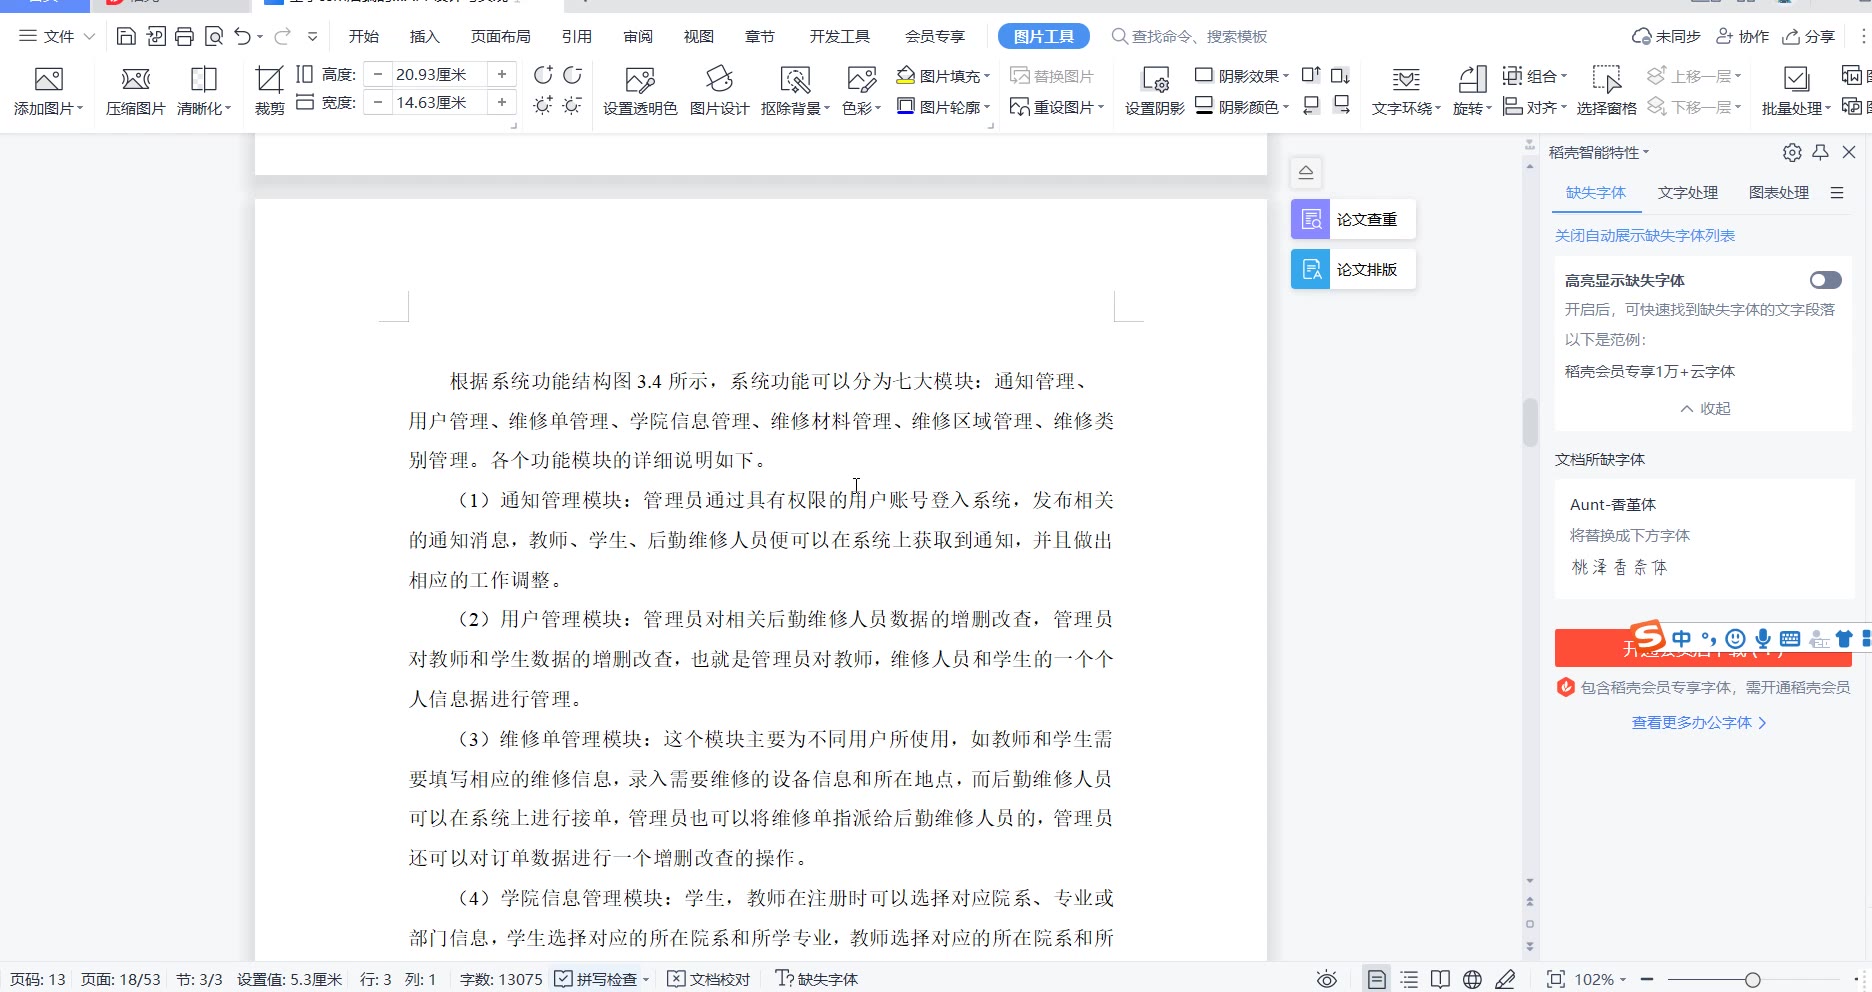Click the Save icon in quick access toolbar

click(126, 36)
